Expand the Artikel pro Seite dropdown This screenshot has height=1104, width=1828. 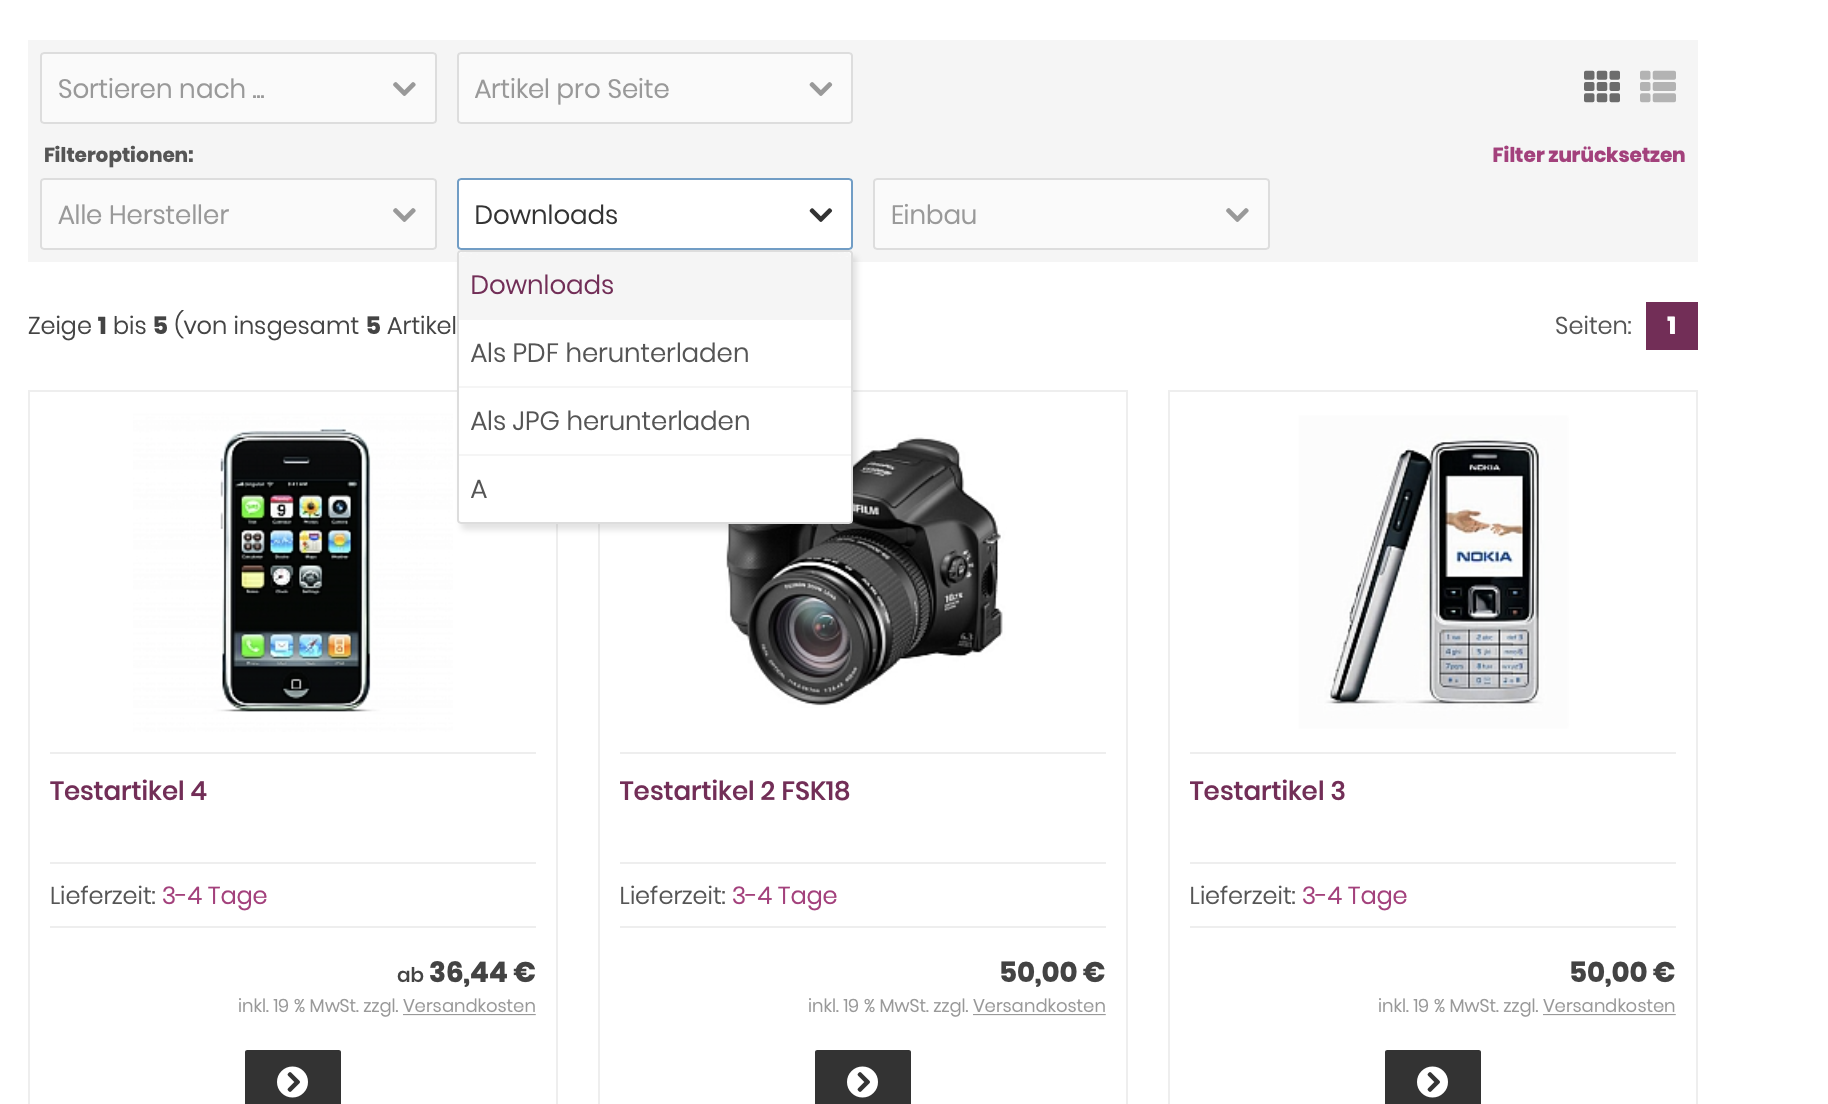click(654, 89)
